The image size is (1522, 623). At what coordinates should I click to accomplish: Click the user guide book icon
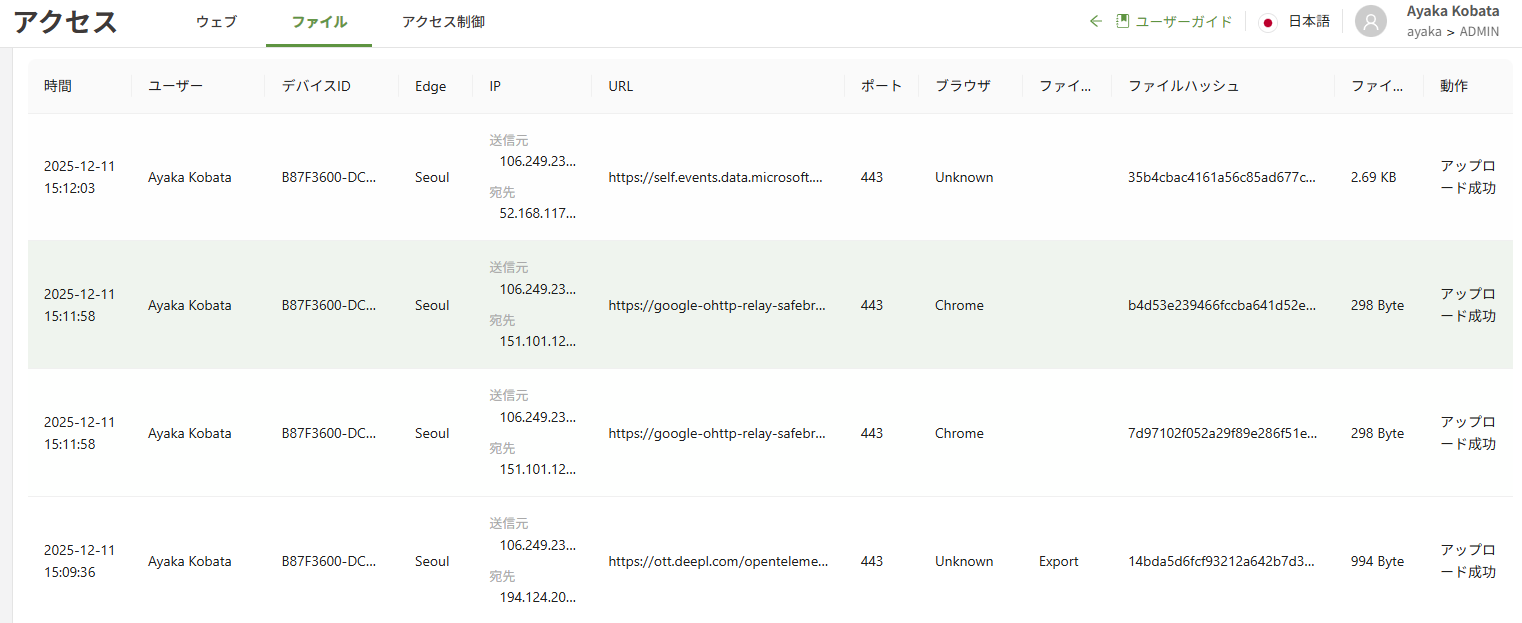tap(1123, 21)
